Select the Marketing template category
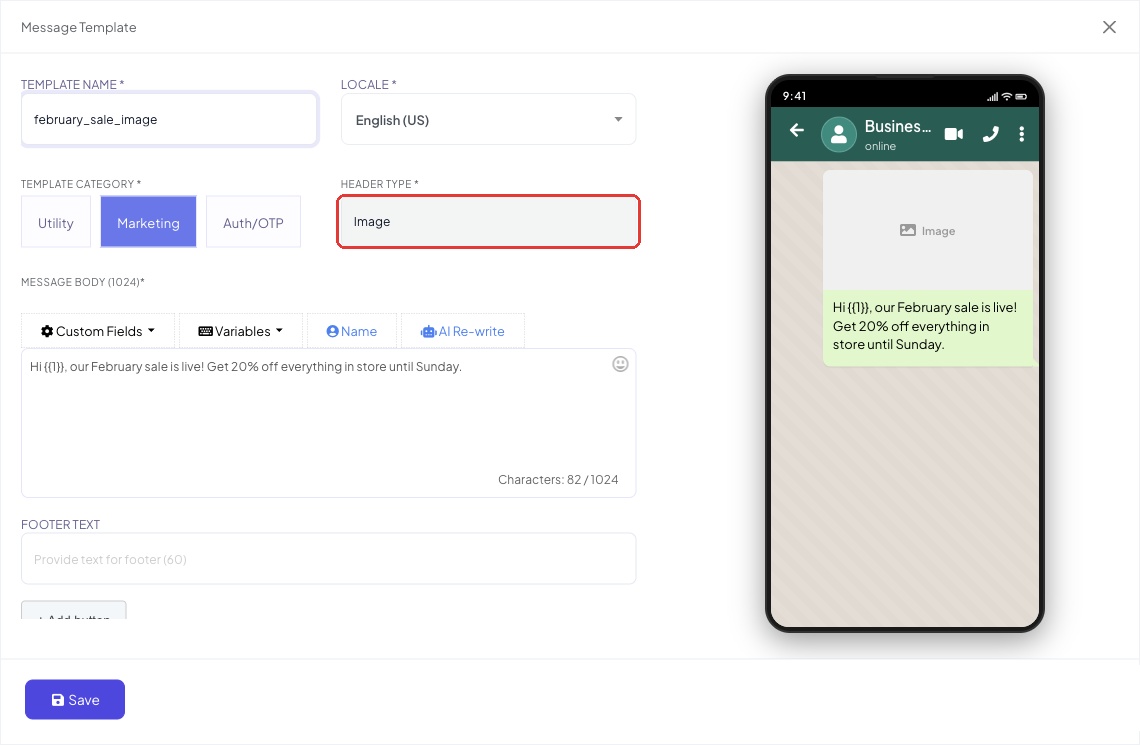Screen dimensions: 1140x745 tap(148, 222)
